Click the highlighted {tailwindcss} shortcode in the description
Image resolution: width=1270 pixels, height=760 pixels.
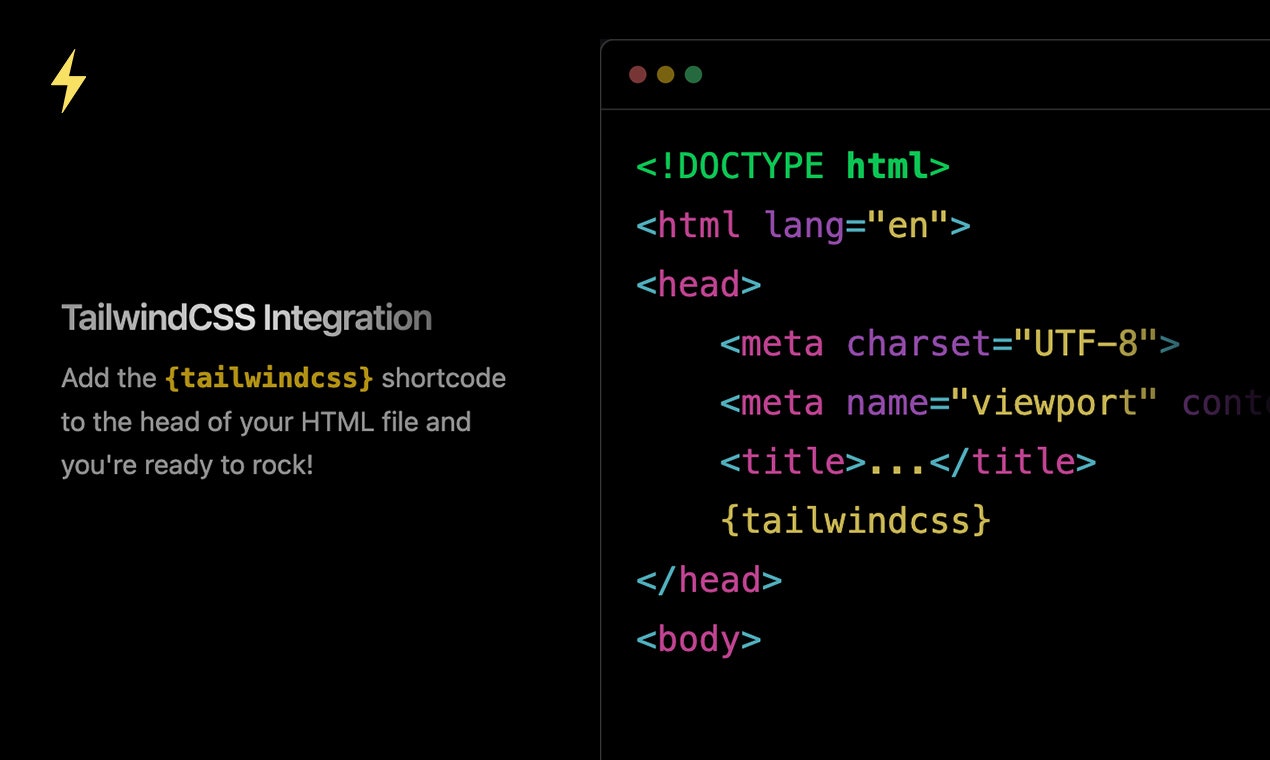tap(270, 379)
